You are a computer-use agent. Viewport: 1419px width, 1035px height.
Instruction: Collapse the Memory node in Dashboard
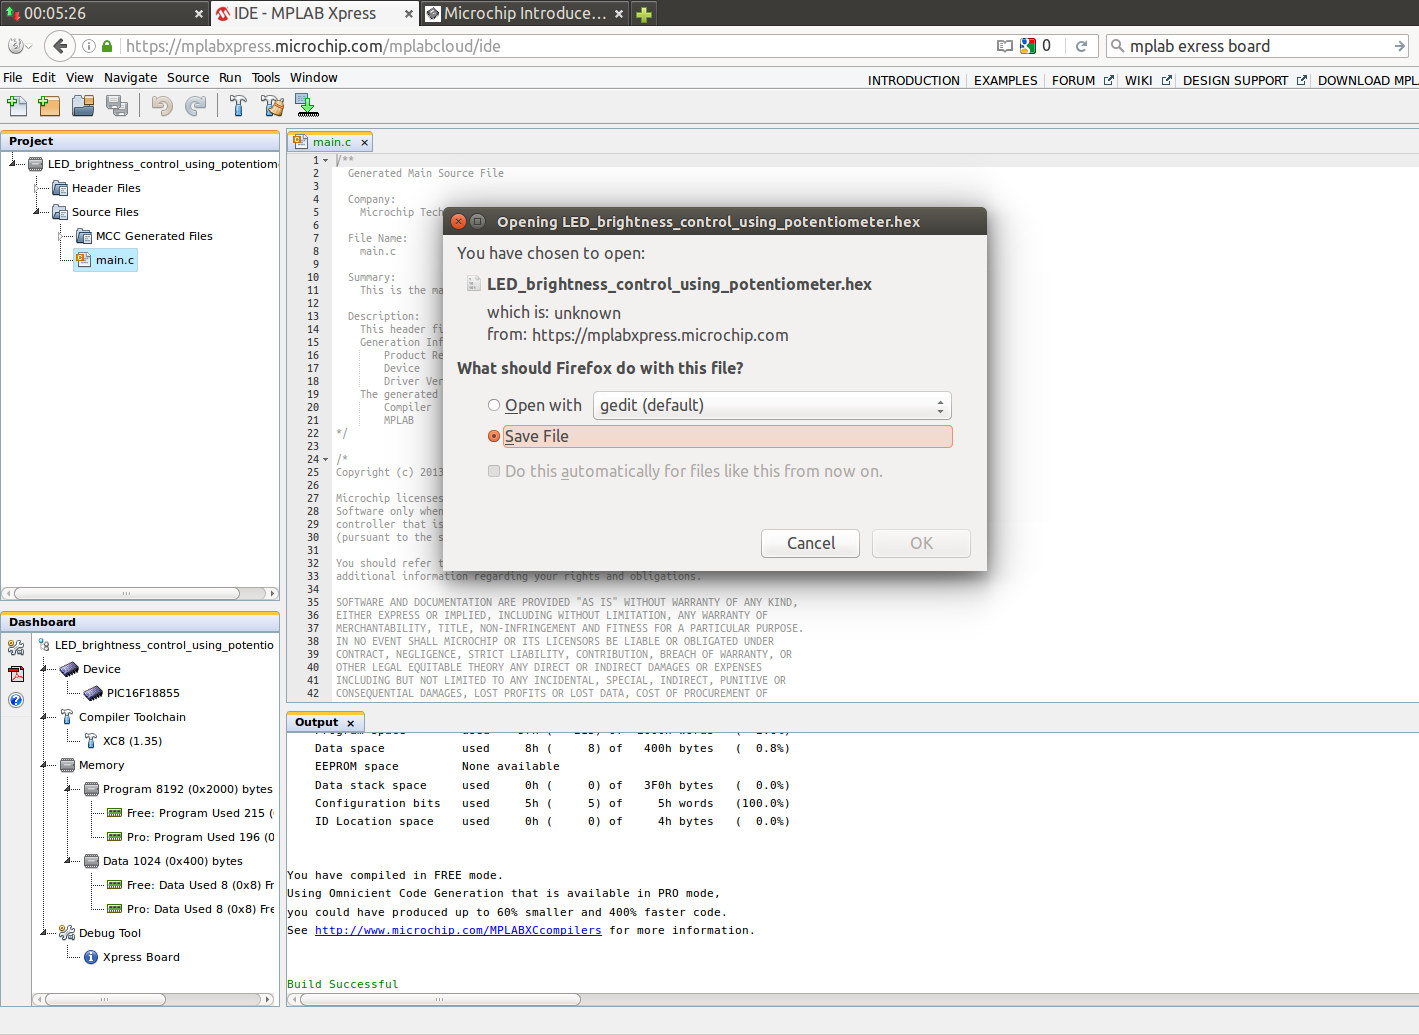45,765
